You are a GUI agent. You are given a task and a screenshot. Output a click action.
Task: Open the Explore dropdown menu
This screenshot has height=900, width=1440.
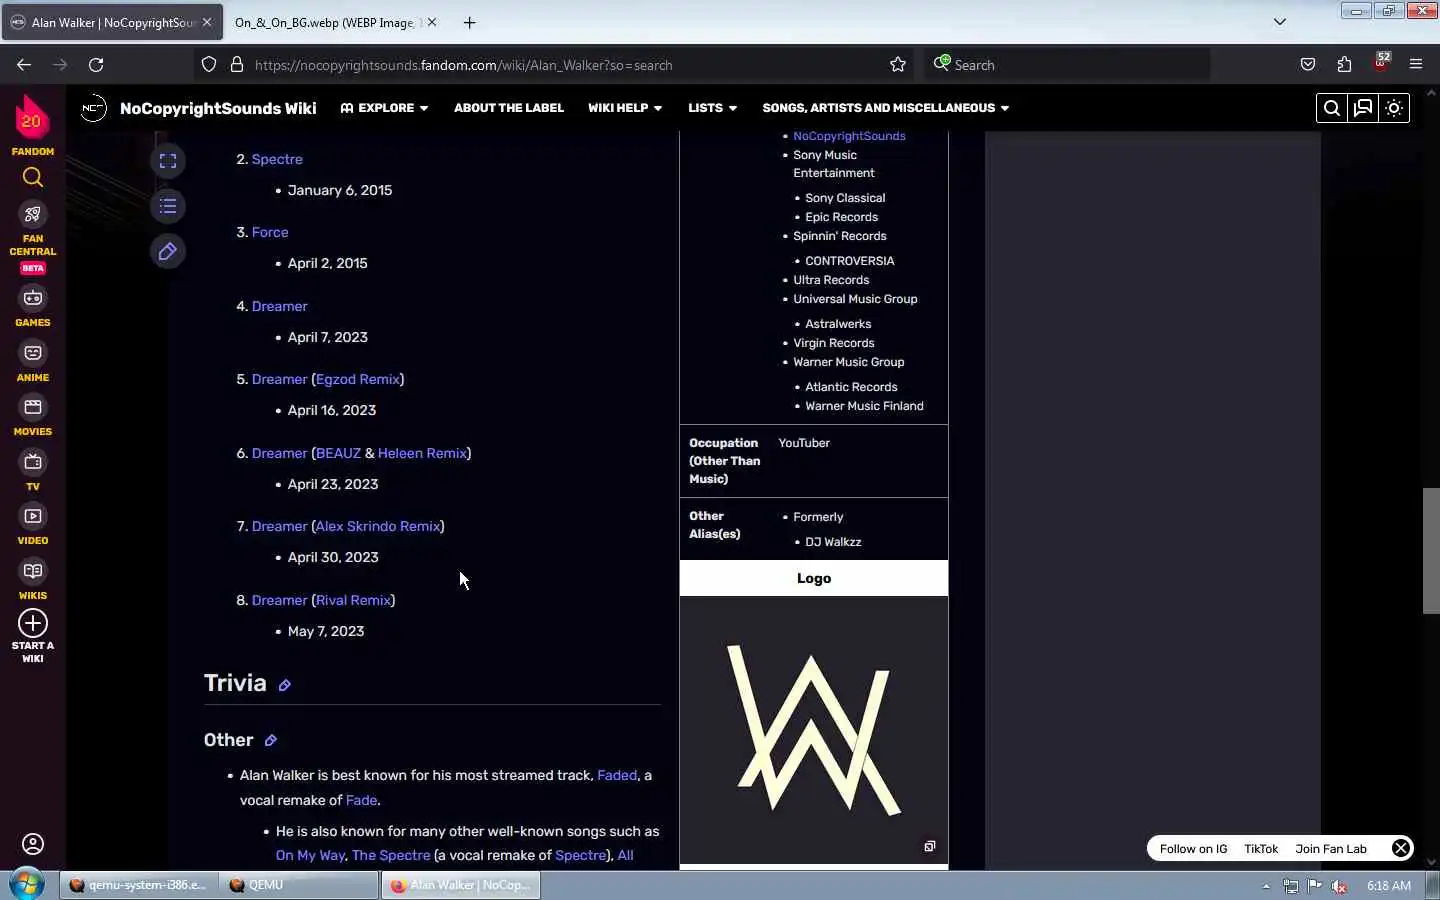pos(384,108)
